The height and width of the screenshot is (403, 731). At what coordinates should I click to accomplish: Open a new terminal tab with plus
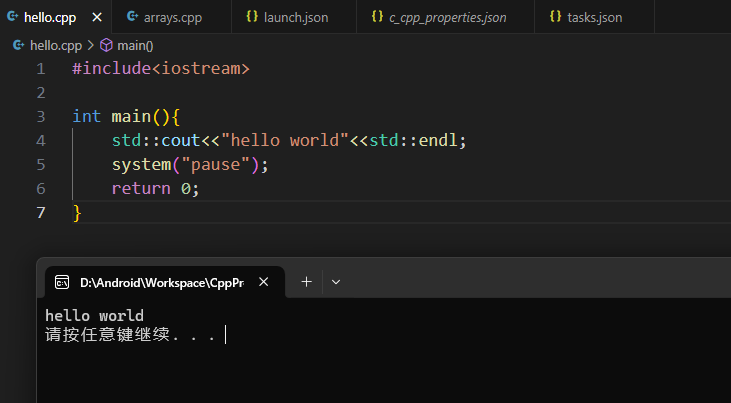(x=306, y=282)
